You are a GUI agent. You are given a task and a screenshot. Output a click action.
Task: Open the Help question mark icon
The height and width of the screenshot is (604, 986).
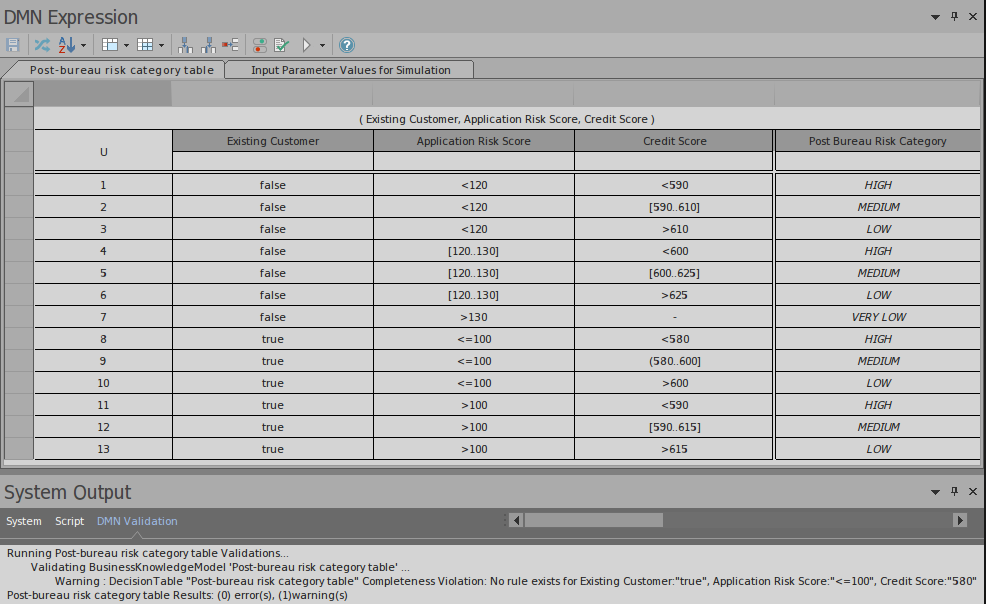click(346, 45)
